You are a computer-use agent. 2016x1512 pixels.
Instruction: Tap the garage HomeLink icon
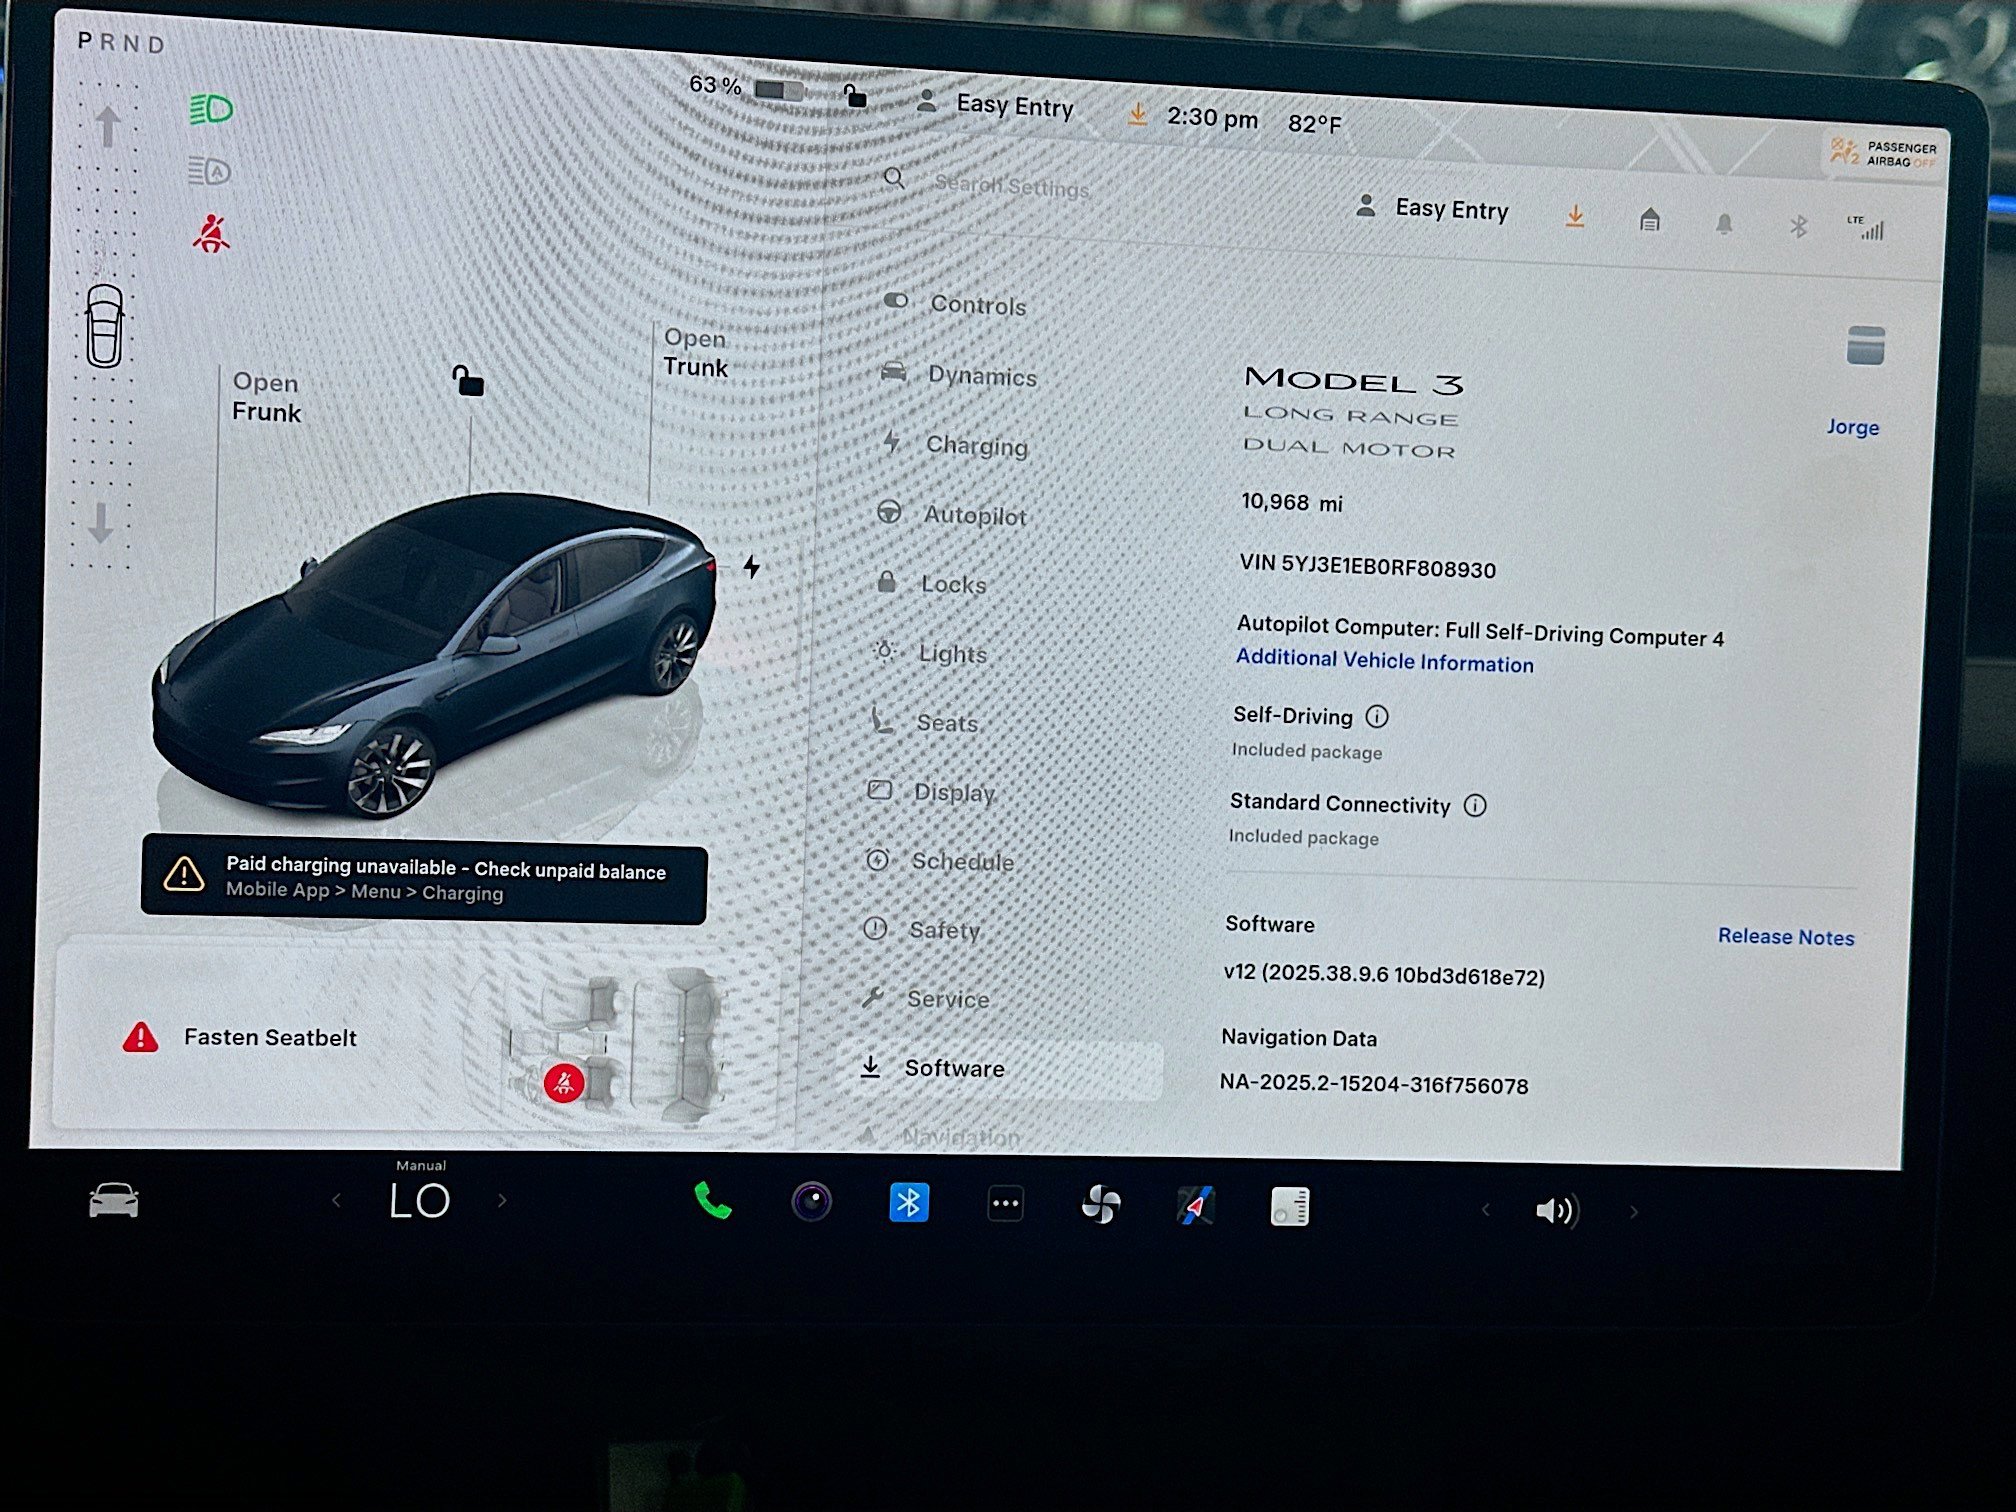1650,219
